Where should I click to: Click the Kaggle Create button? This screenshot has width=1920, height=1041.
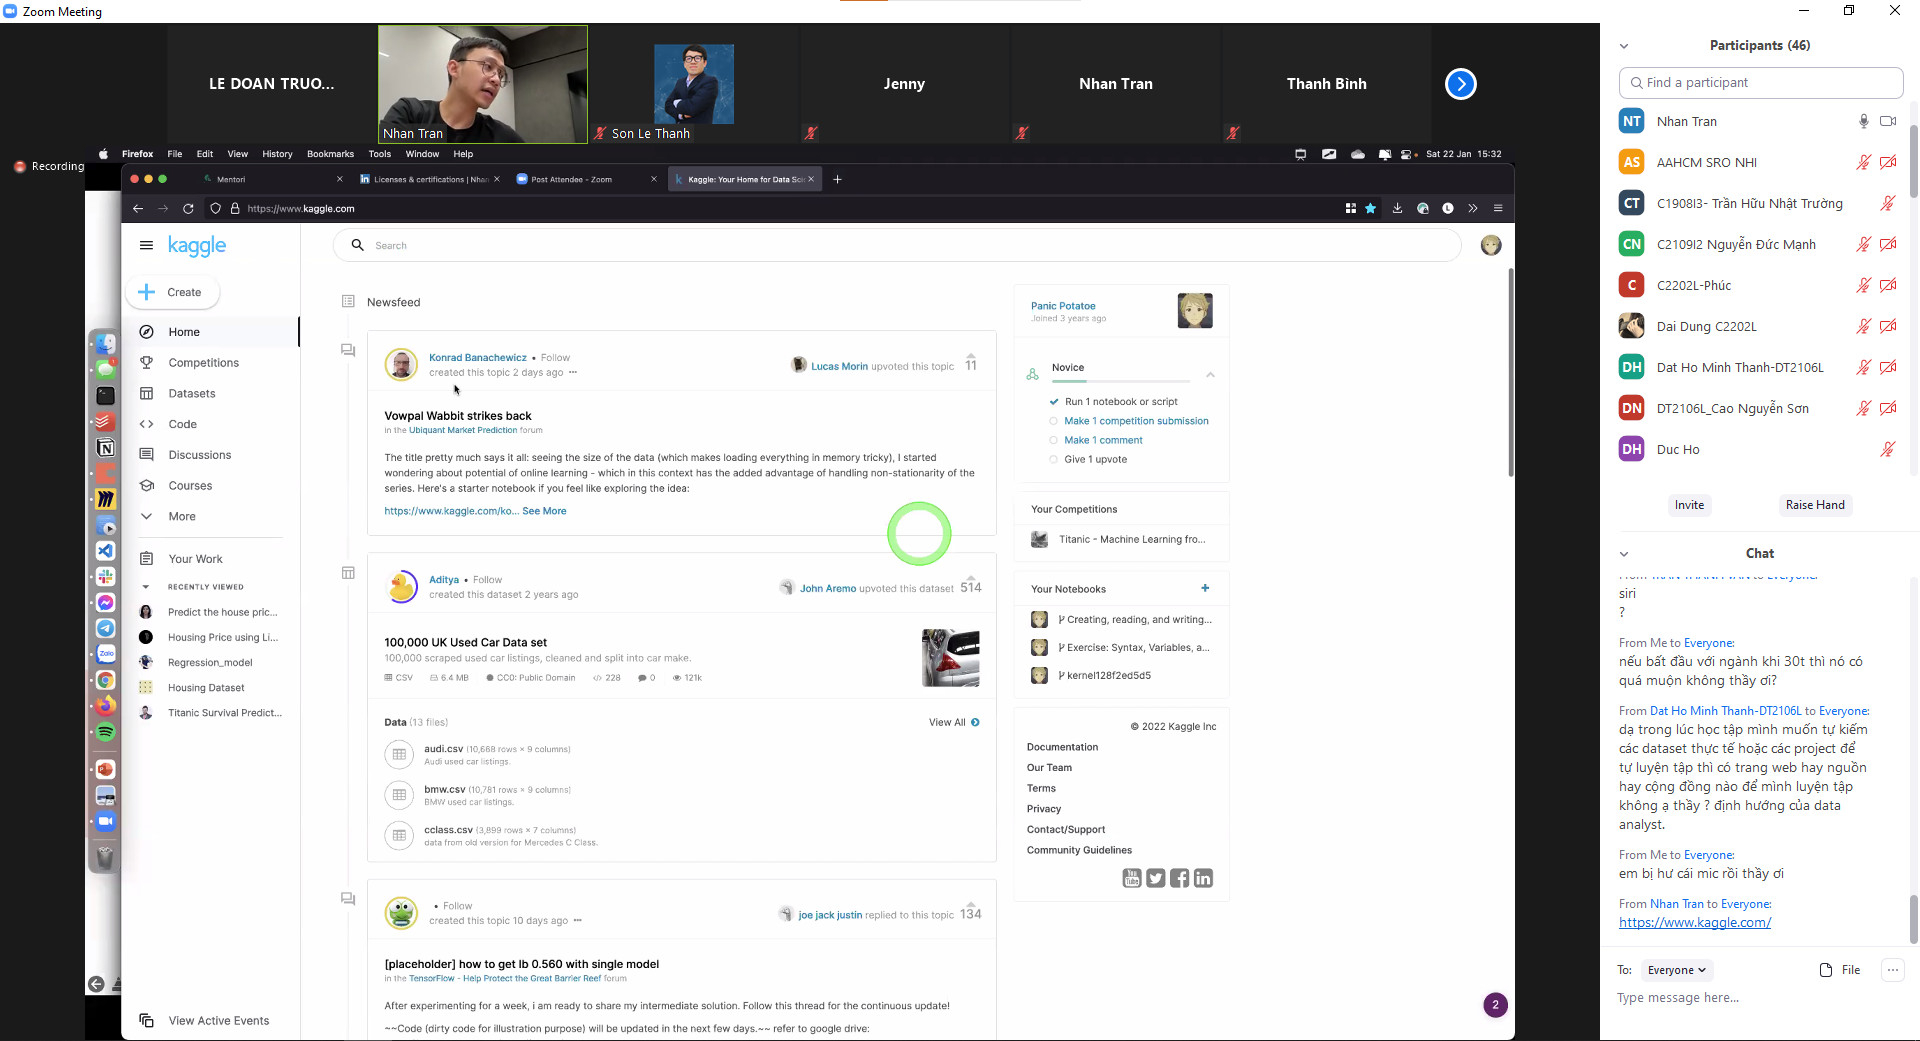click(x=172, y=292)
